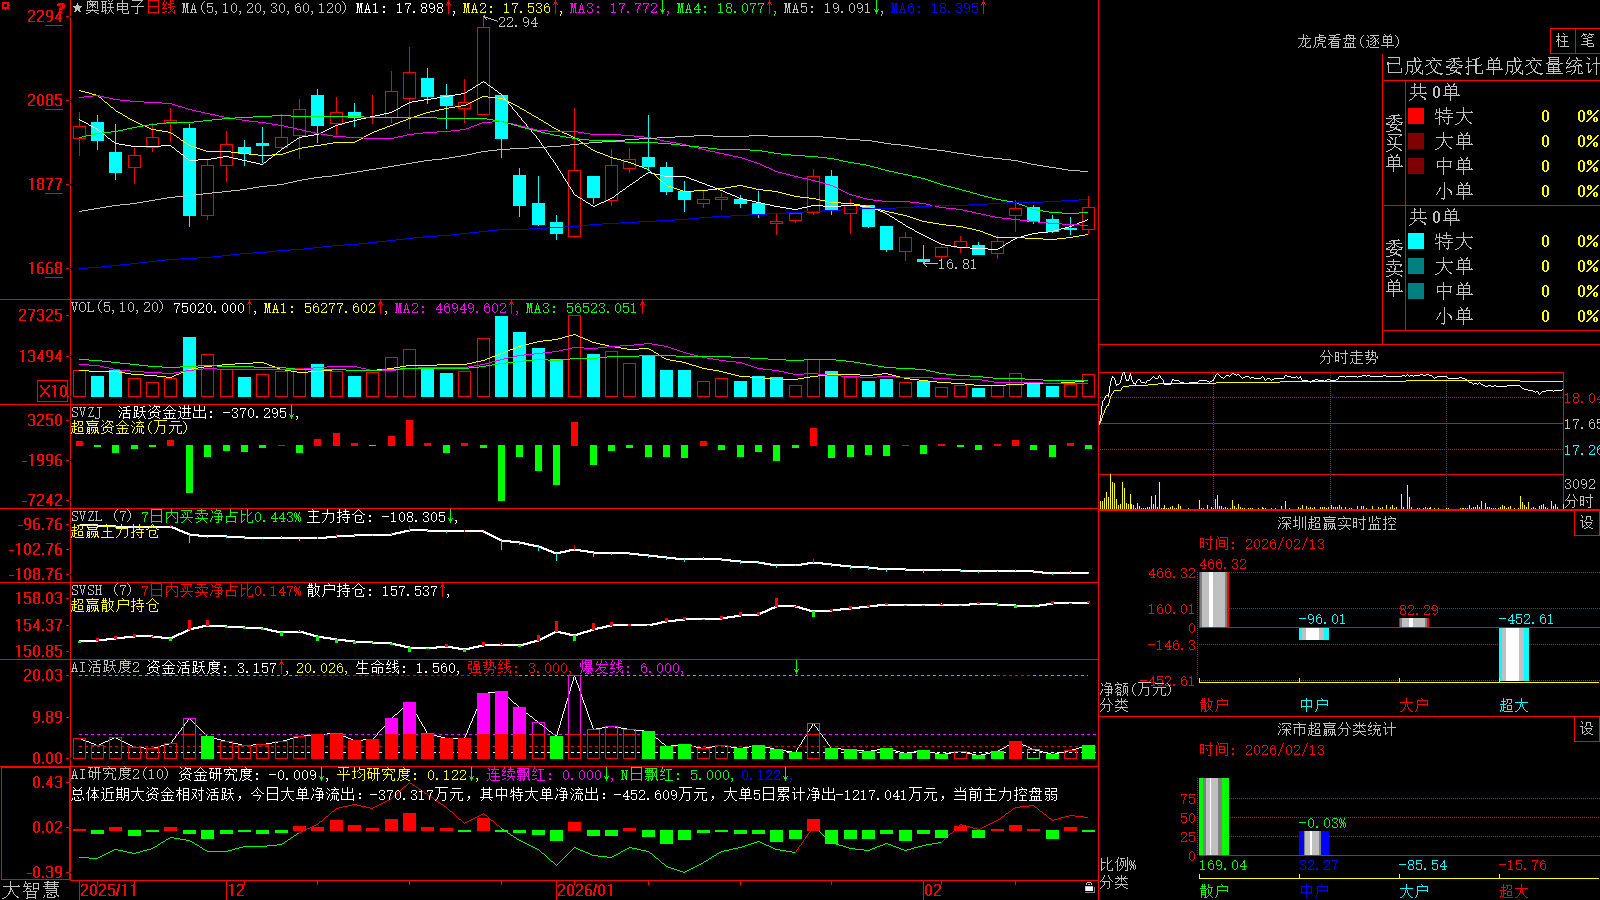Click the 16.81 low price annotation
This screenshot has height=900, width=1600.
(x=956, y=264)
